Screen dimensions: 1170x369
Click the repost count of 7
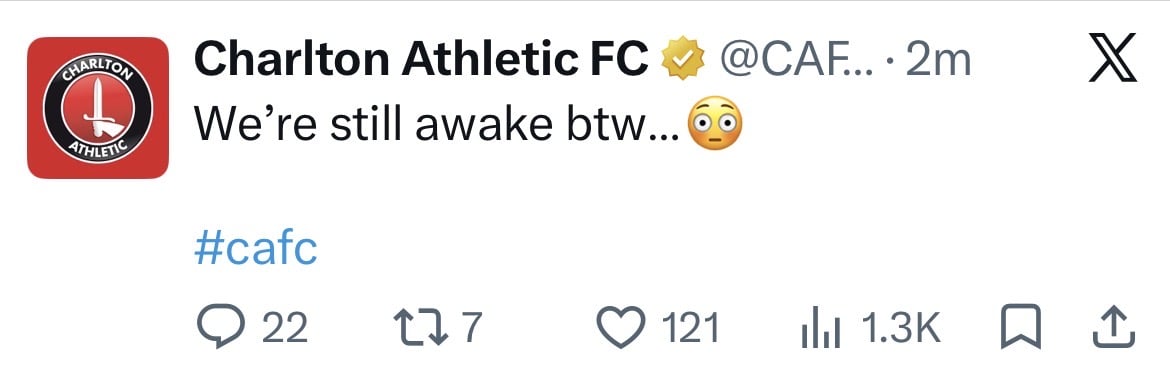pyautogui.click(x=472, y=328)
